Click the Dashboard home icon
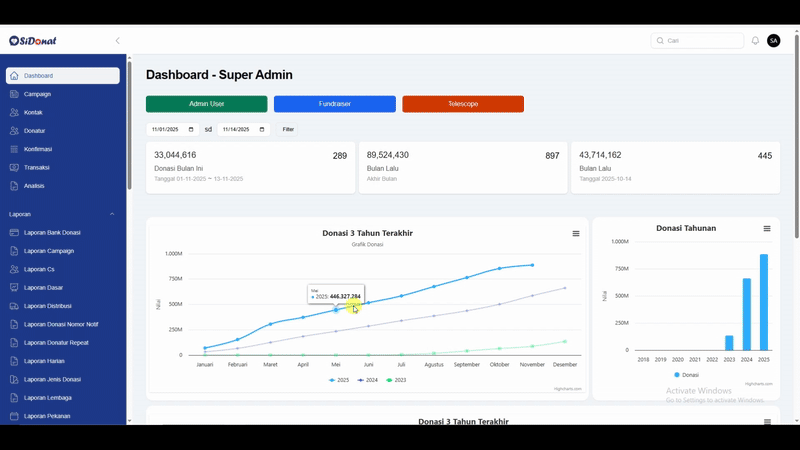Image resolution: width=800 pixels, height=450 pixels. click(14, 76)
